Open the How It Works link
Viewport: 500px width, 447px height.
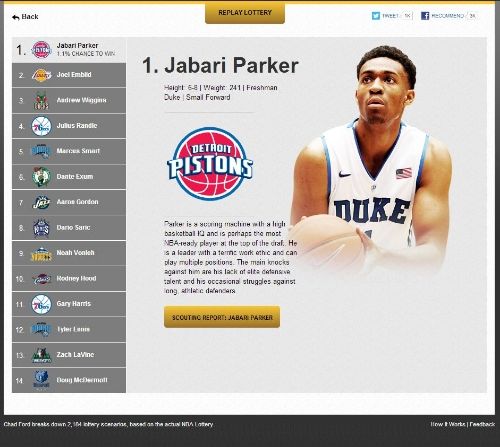447,424
